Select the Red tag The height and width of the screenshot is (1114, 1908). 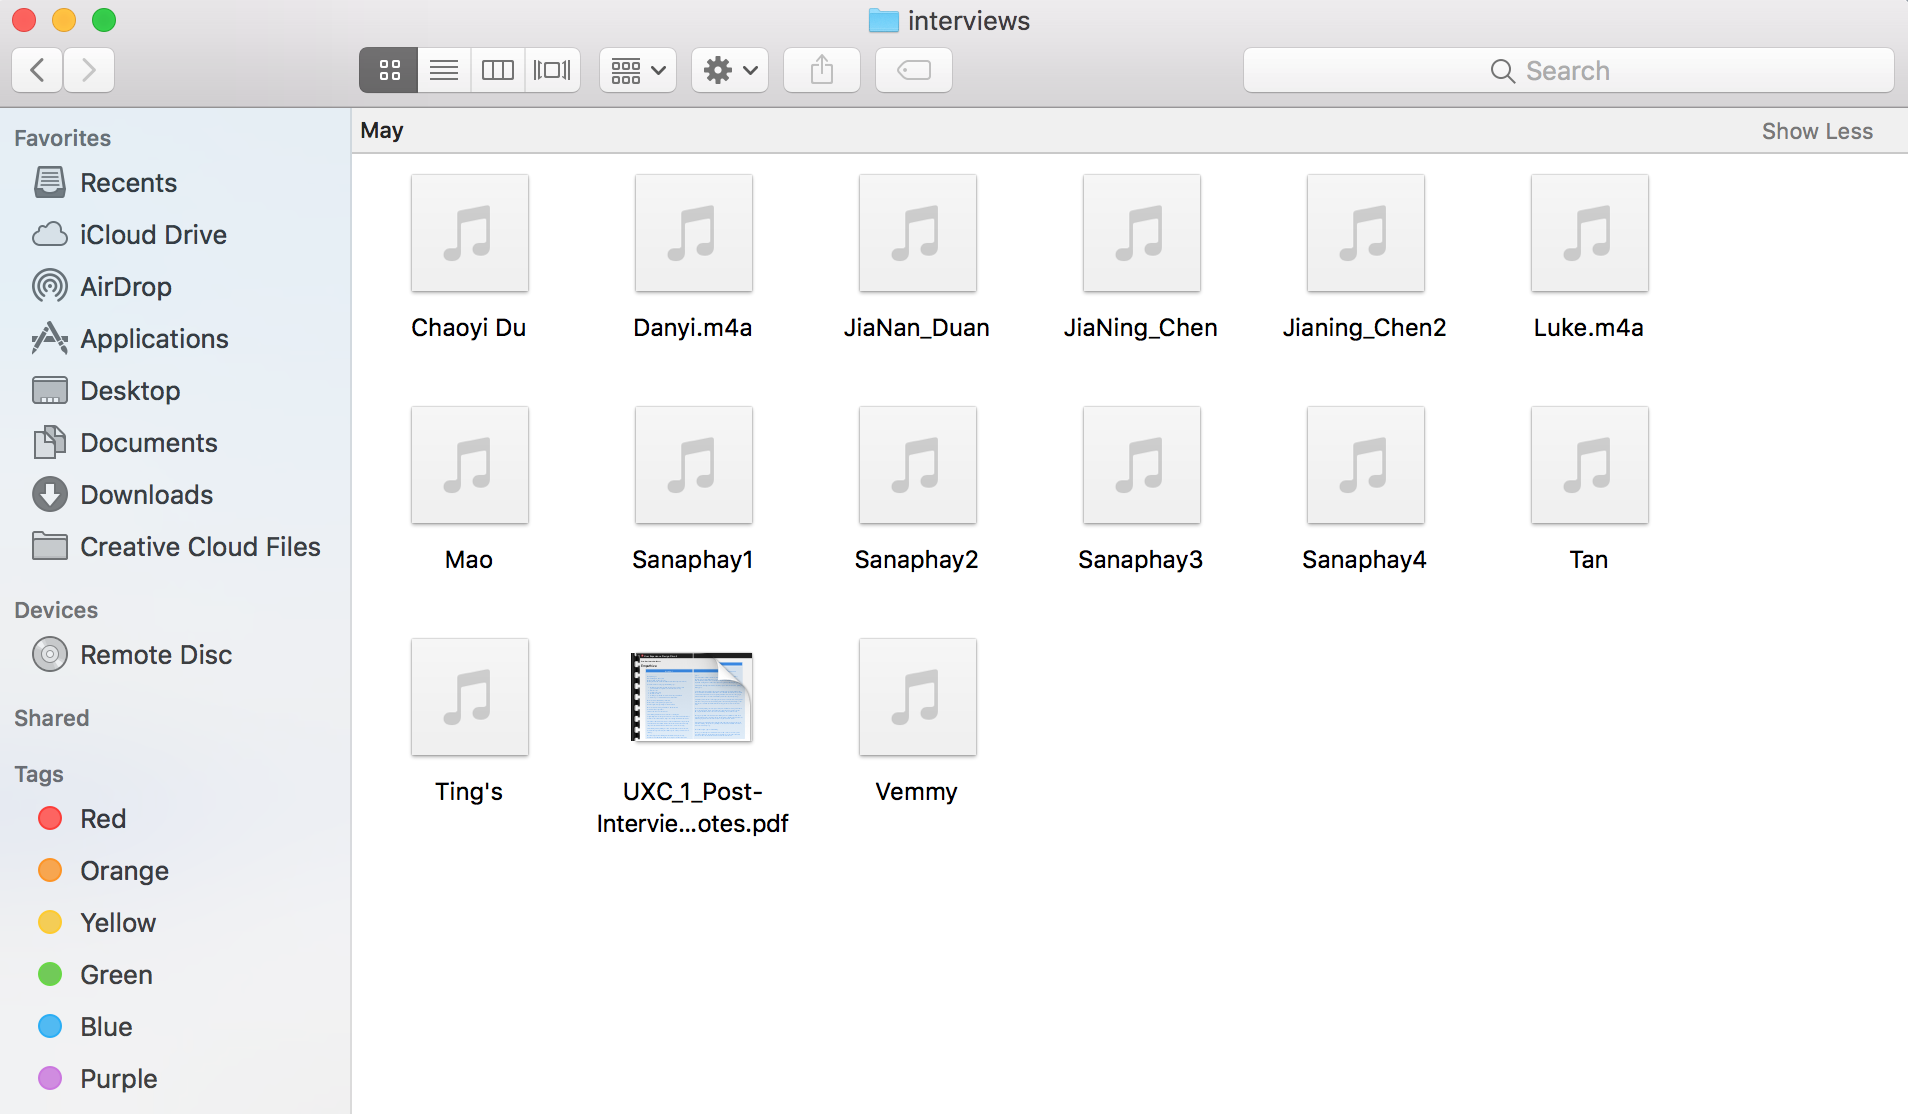point(175,819)
